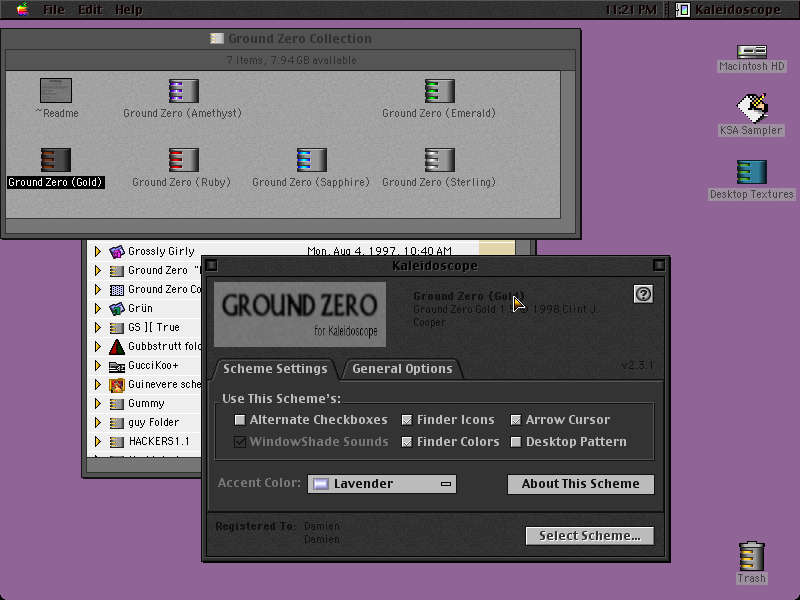Click the 11:21 PM menu bar clock
Image resolution: width=800 pixels, height=600 pixels.
coord(631,10)
